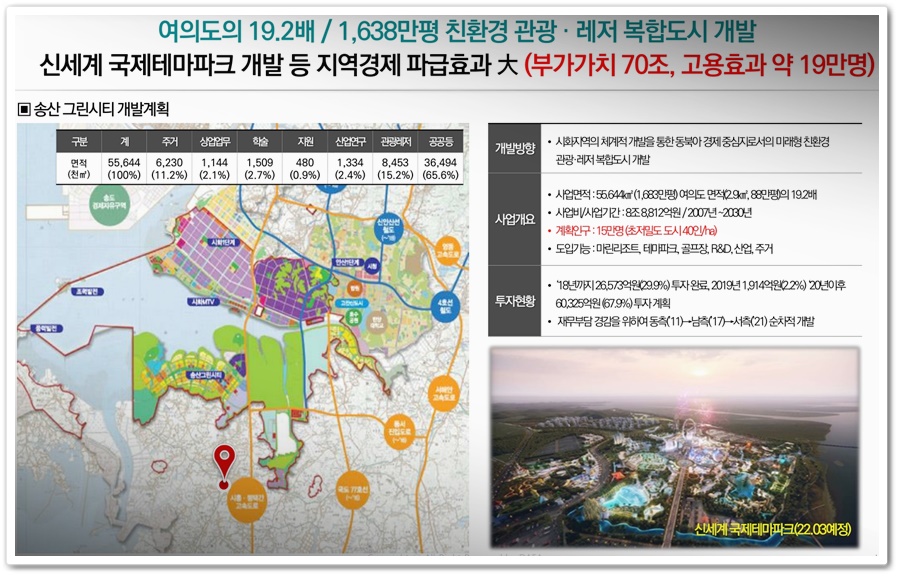Click the 관광레저 table header cell

click(395, 141)
